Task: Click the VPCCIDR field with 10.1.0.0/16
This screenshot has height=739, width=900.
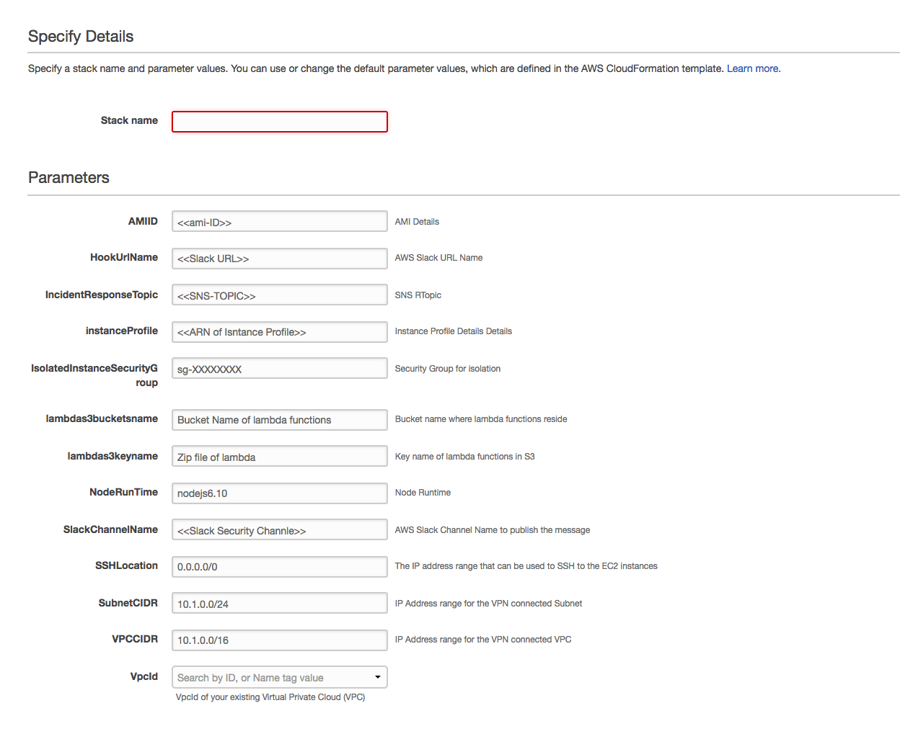Action: (x=279, y=640)
